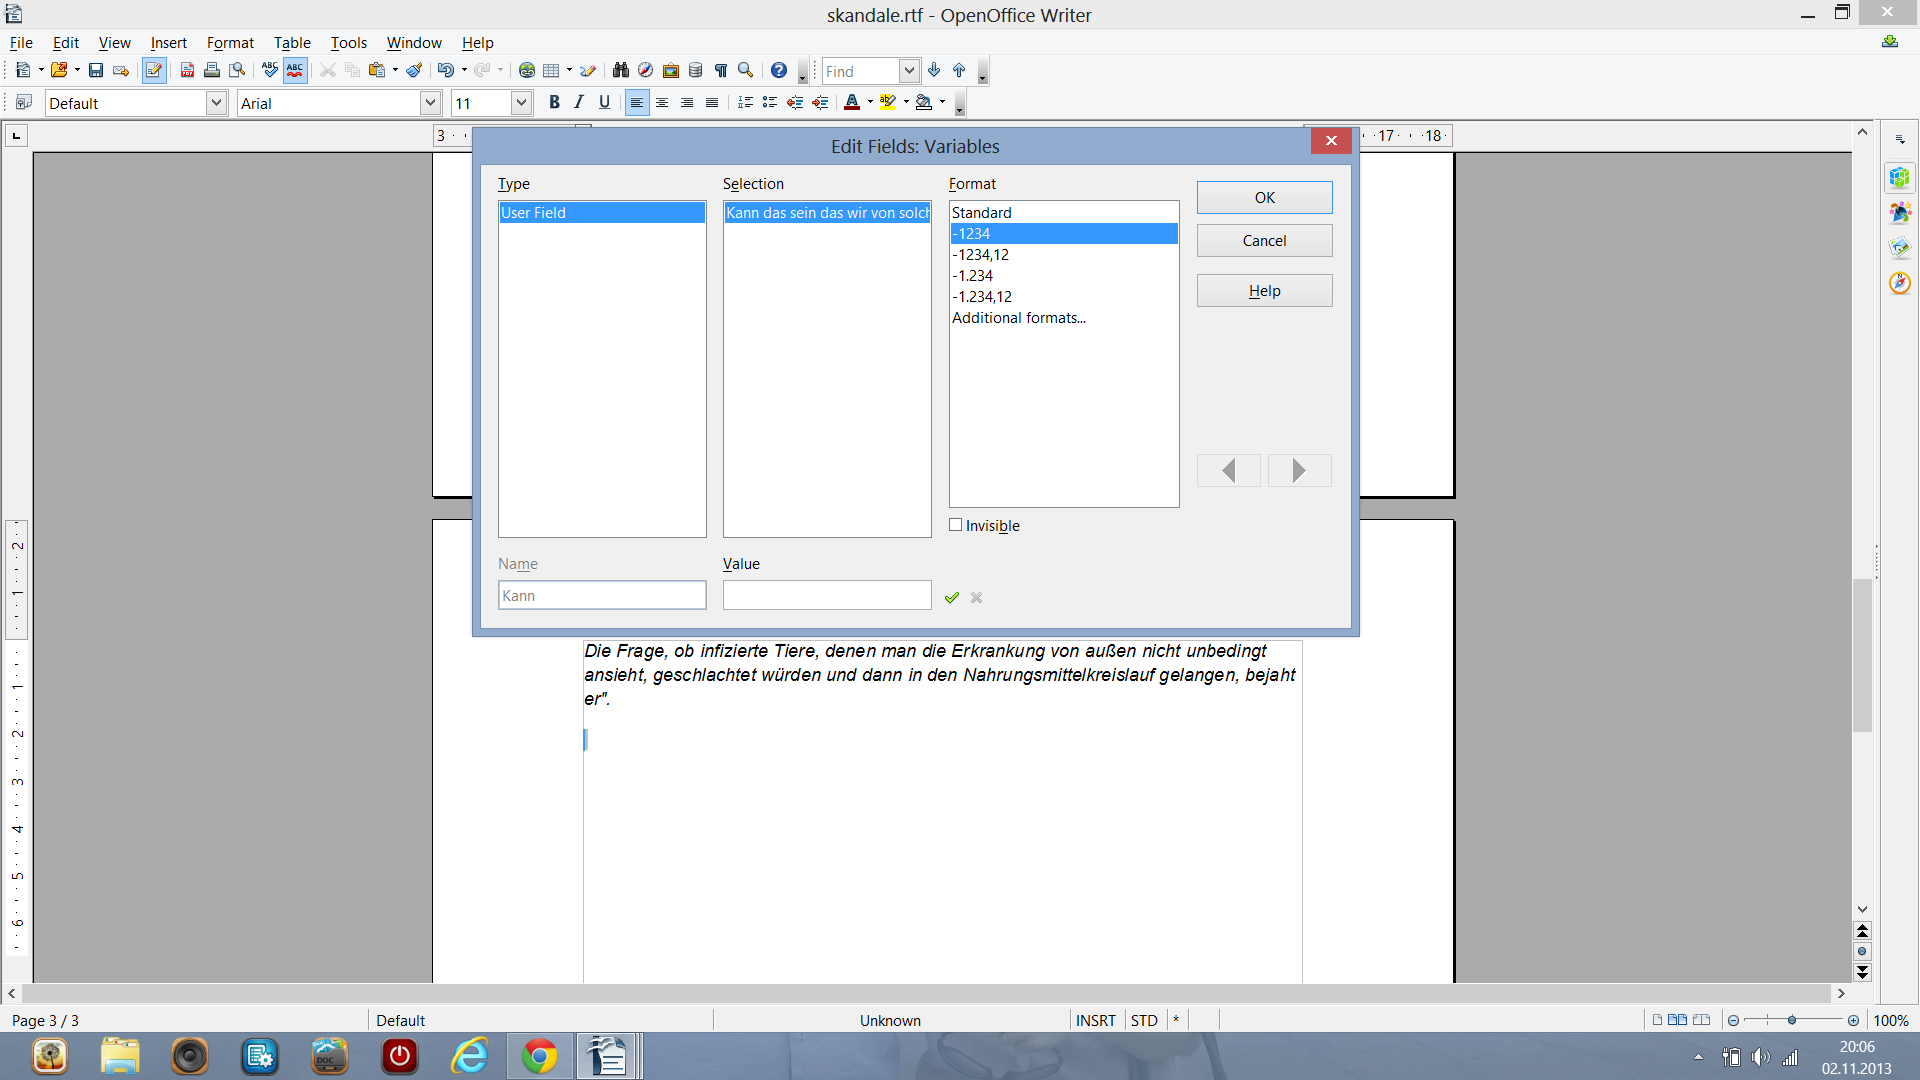Open the Gallery panel icon
The width and height of the screenshot is (1920, 1080).
672,70
